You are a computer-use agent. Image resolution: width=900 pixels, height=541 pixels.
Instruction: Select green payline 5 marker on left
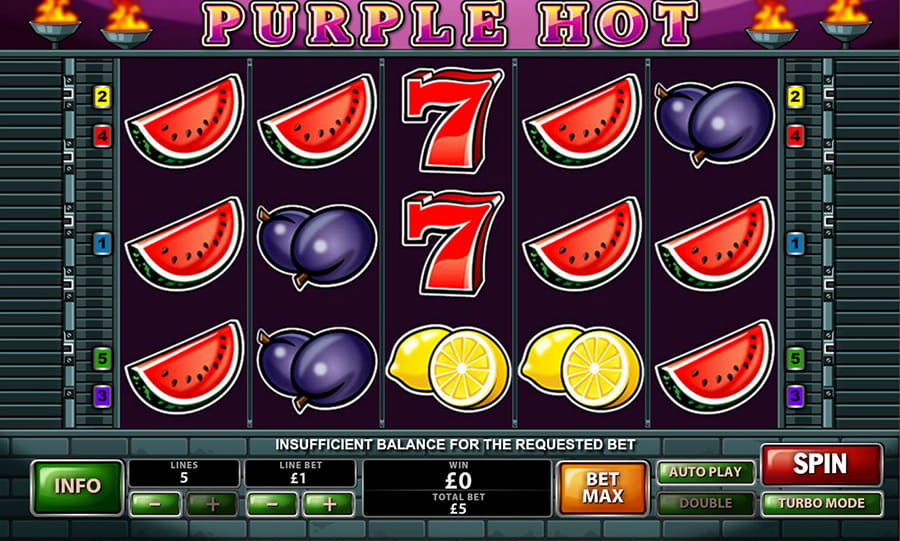click(x=102, y=359)
